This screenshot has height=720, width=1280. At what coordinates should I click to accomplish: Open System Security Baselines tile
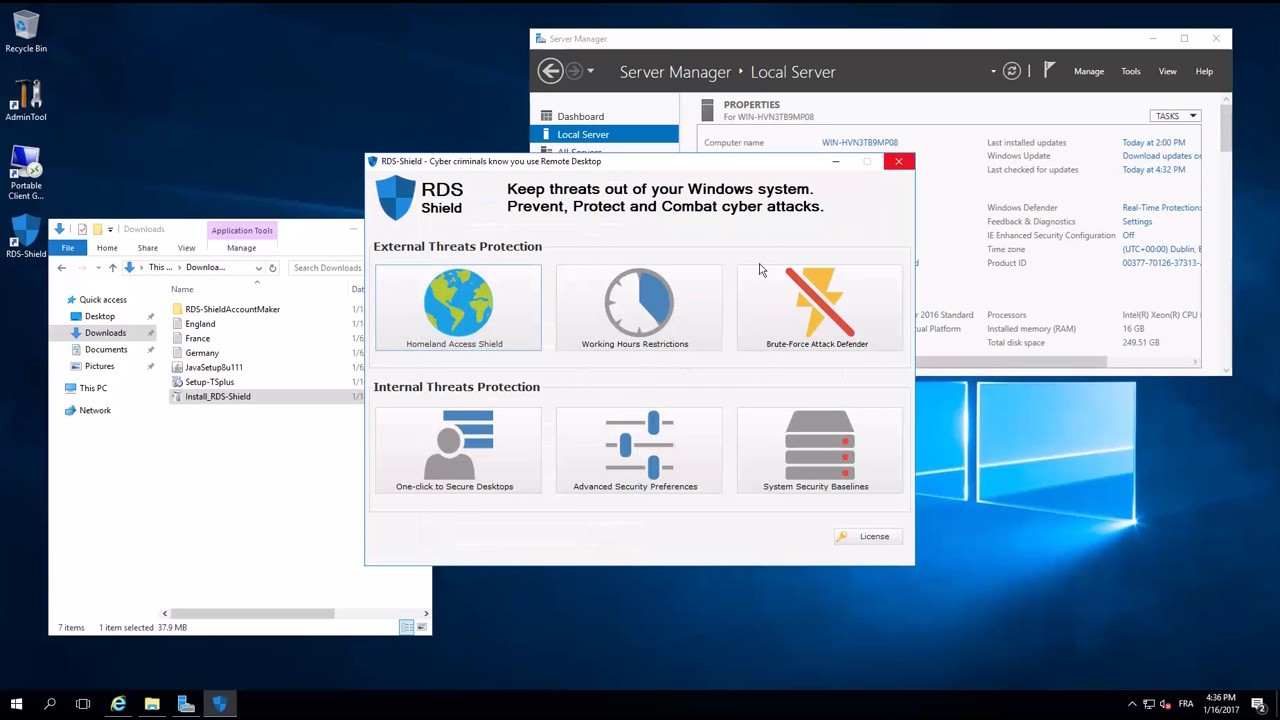coord(819,450)
